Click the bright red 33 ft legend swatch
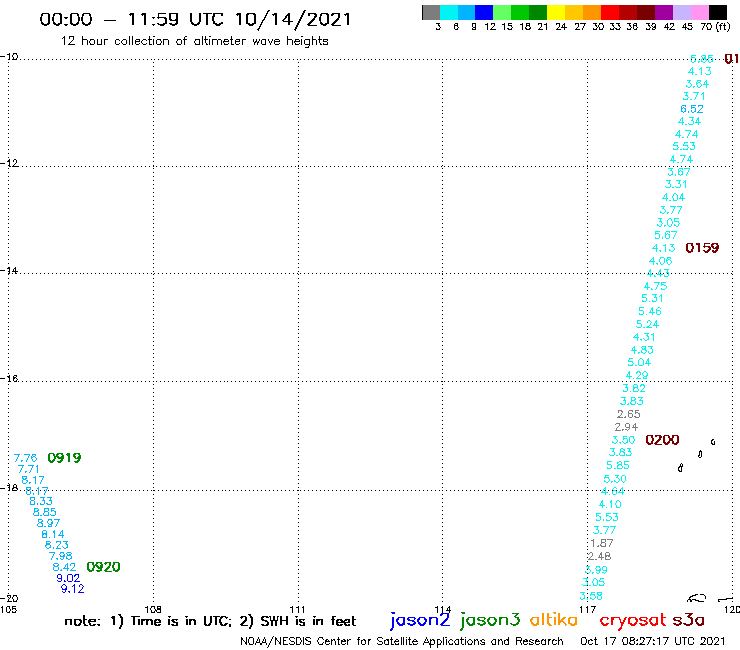The width and height of the screenshot is (740, 650). [x=610, y=12]
